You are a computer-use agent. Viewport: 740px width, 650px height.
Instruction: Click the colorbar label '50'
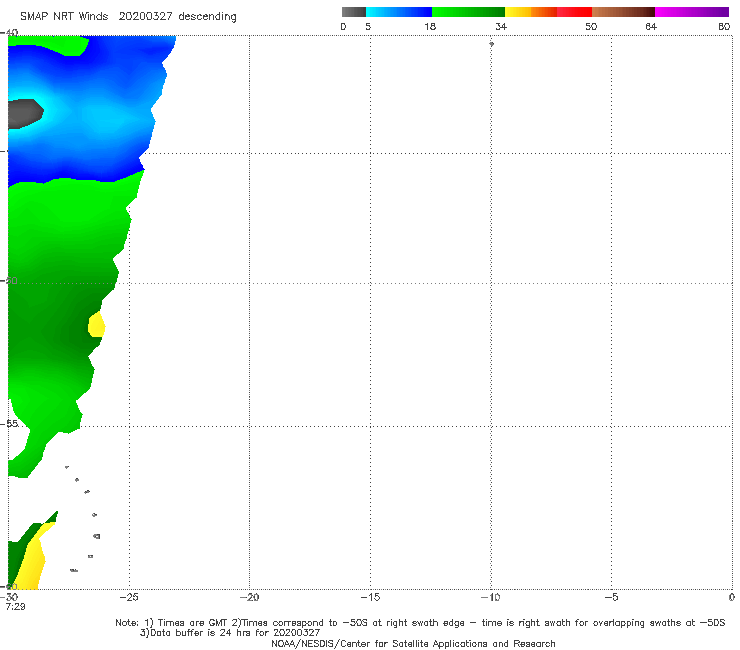click(591, 27)
